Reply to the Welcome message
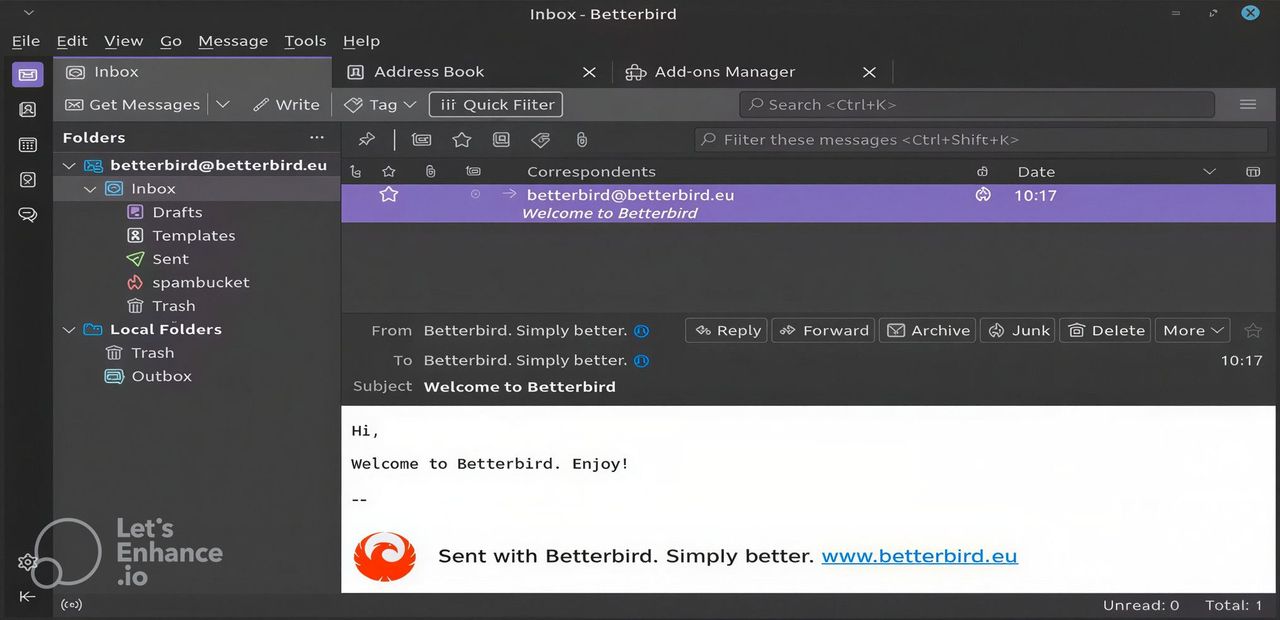This screenshot has width=1280, height=620. pyautogui.click(x=727, y=330)
